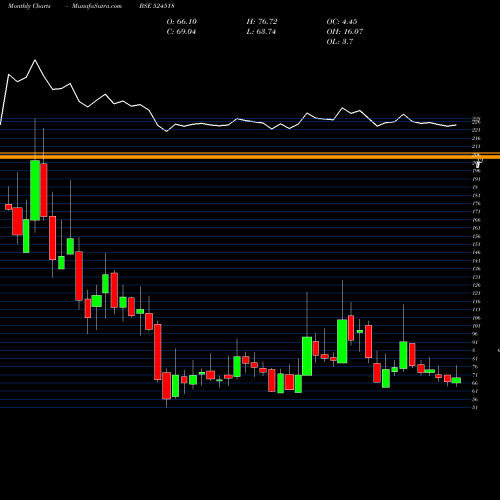Image resolution: width=500 pixels, height=500 pixels.
Task: Click the 'MunafaSutra.com' site label
Action: point(97,6)
